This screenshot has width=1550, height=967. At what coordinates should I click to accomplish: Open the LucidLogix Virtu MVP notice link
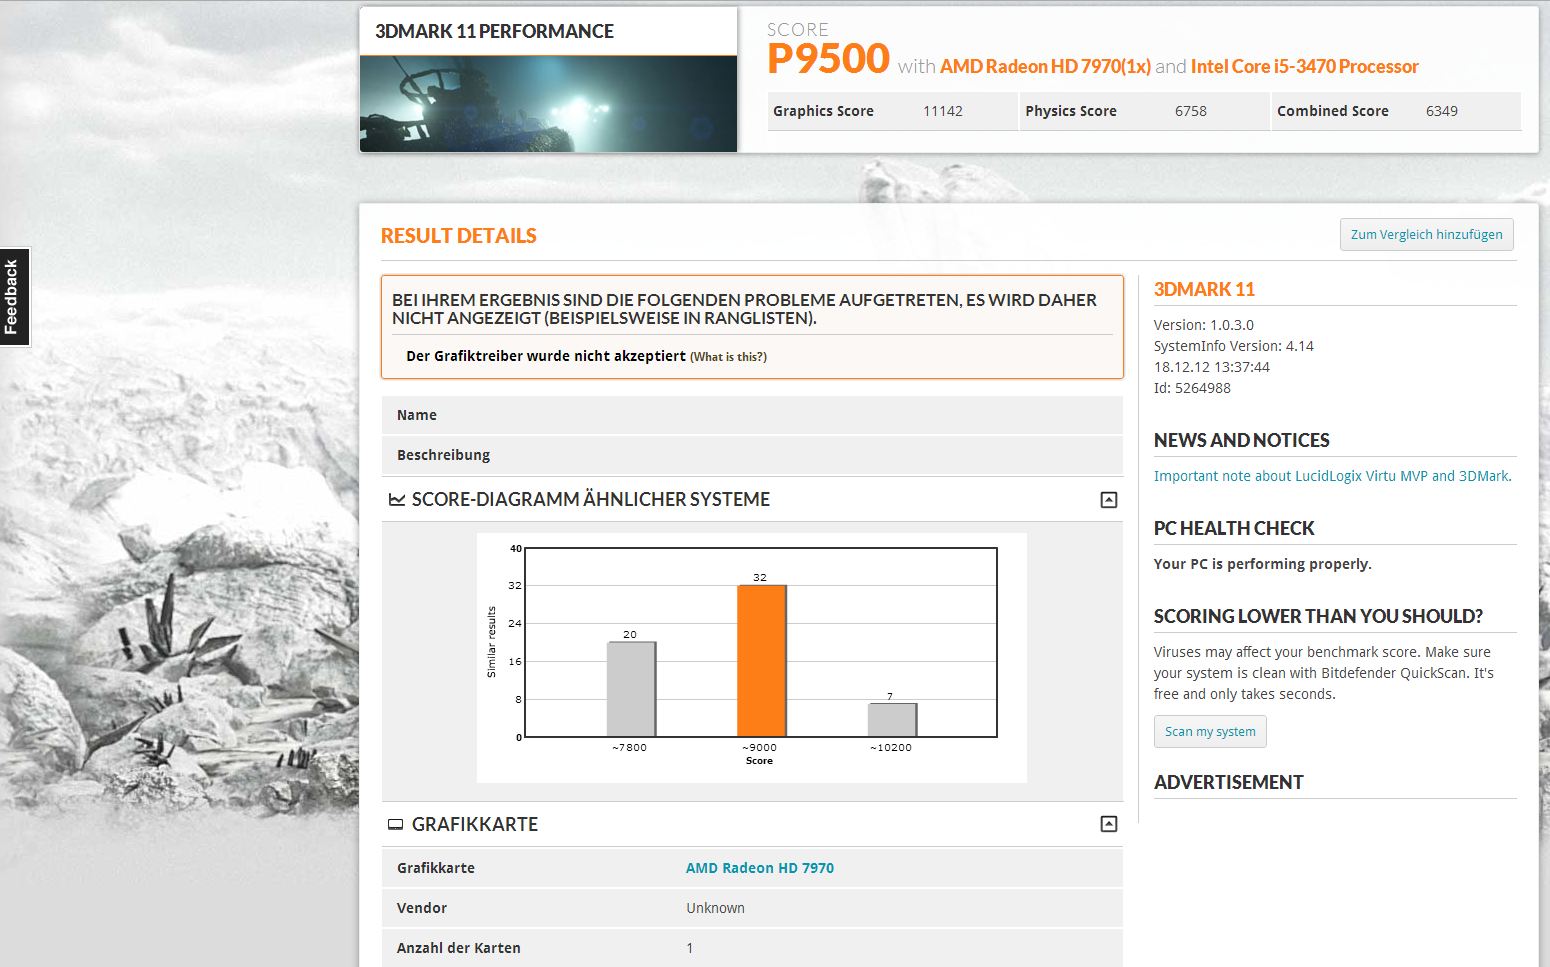click(1333, 476)
